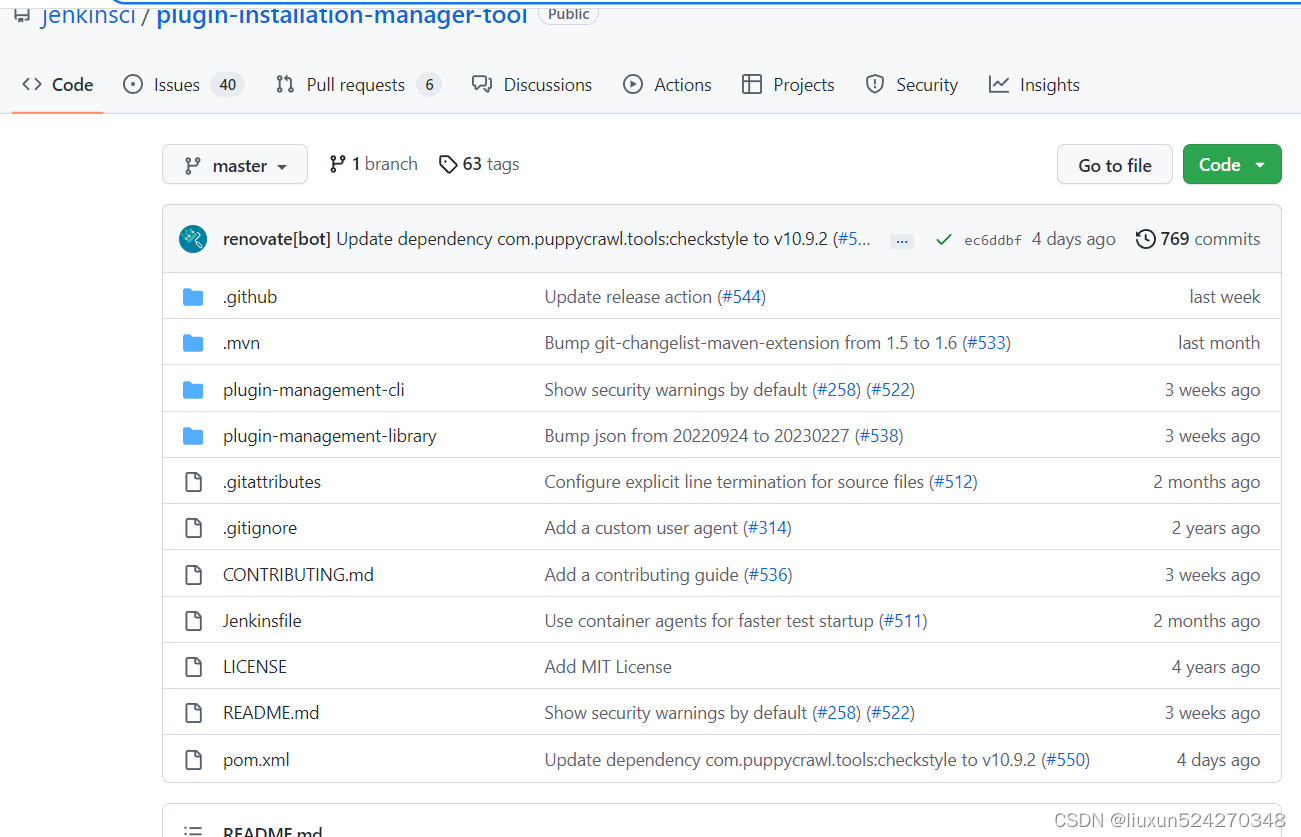Open the master branch dropdown
The height and width of the screenshot is (837, 1301).
[234, 163]
